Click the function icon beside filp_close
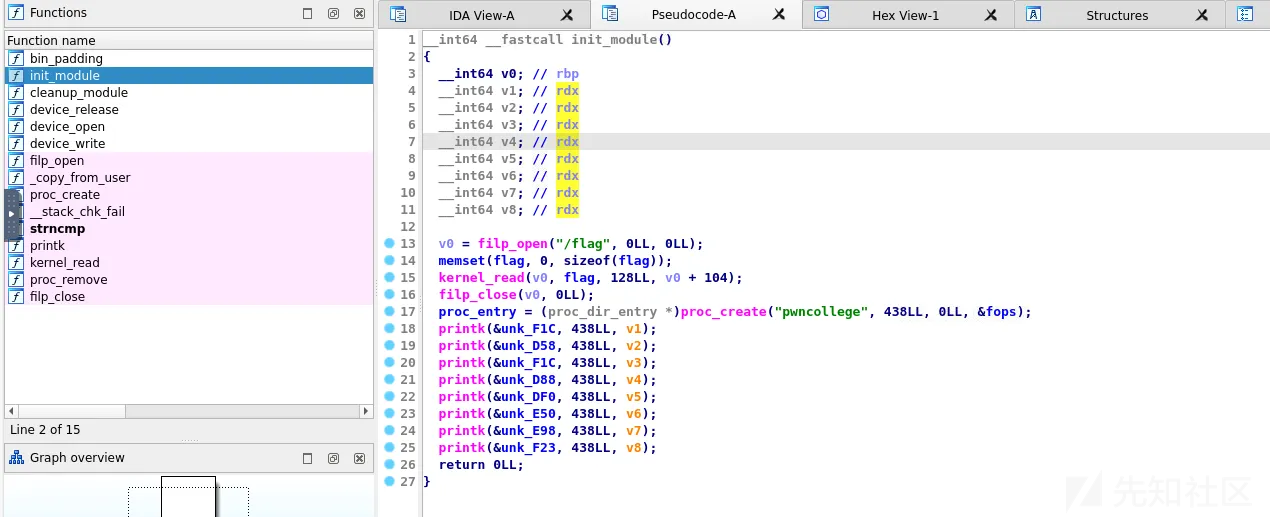 tap(16, 297)
